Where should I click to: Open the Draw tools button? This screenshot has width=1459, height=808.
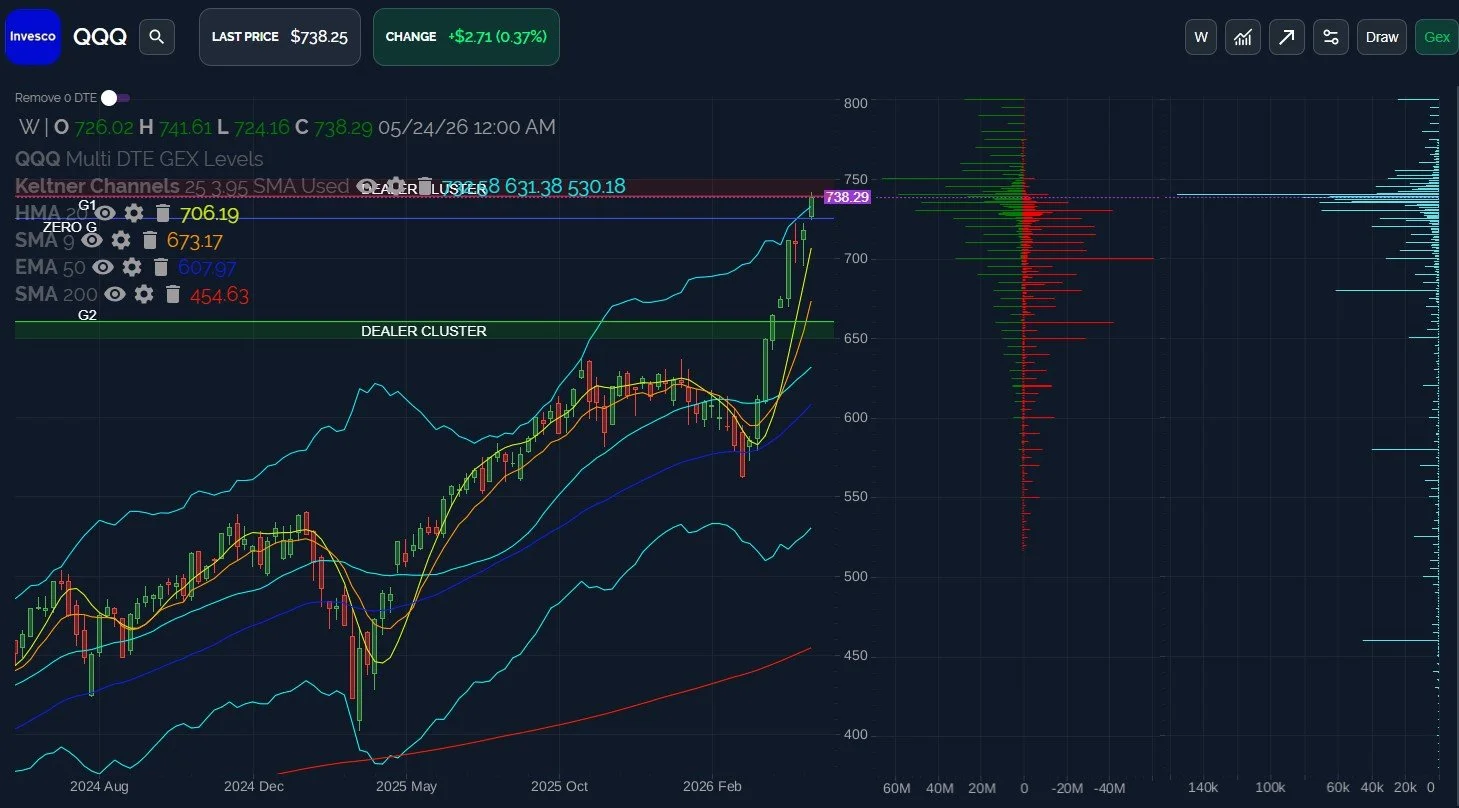click(1382, 37)
